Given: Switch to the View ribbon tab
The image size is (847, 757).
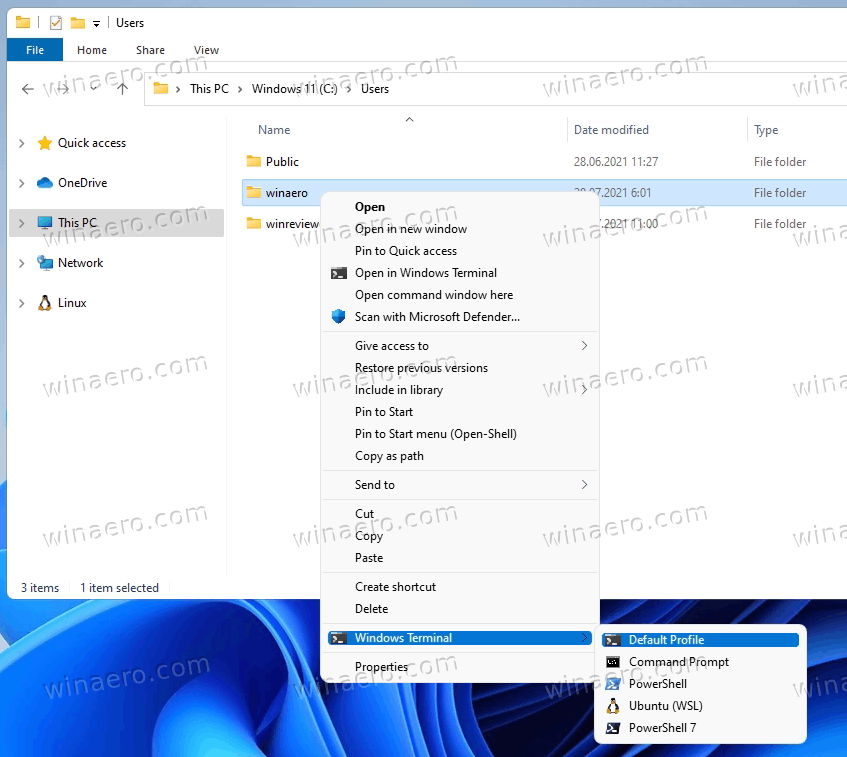Looking at the screenshot, I should [x=206, y=50].
